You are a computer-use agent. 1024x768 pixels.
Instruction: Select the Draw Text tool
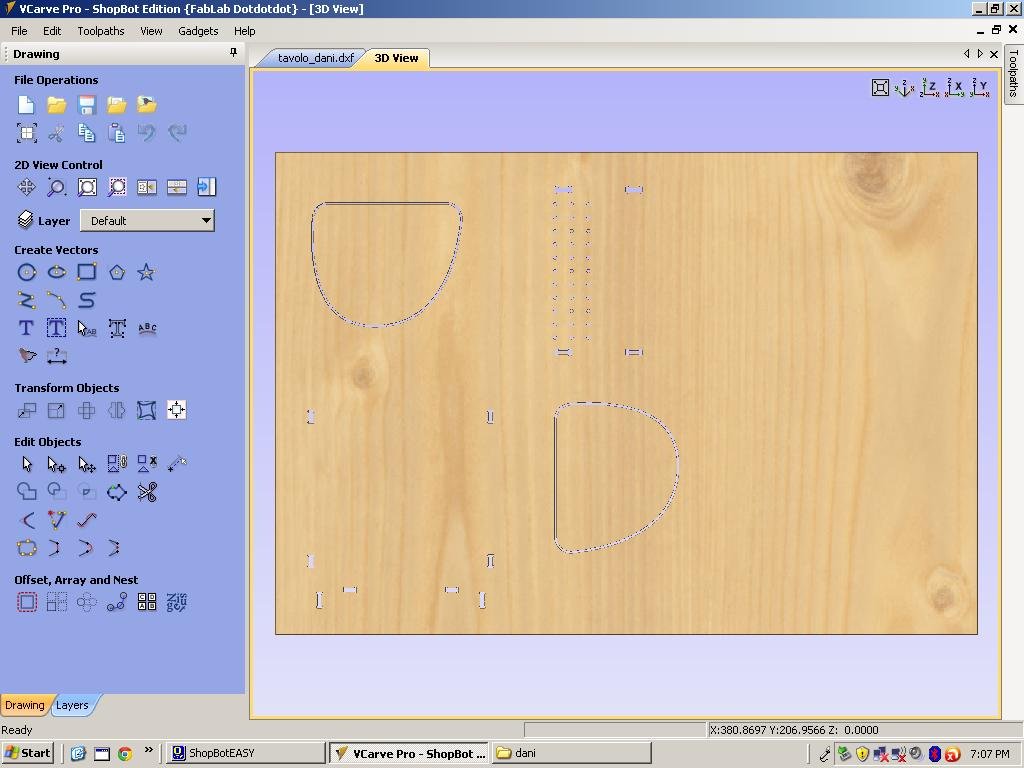(x=26, y=328)
